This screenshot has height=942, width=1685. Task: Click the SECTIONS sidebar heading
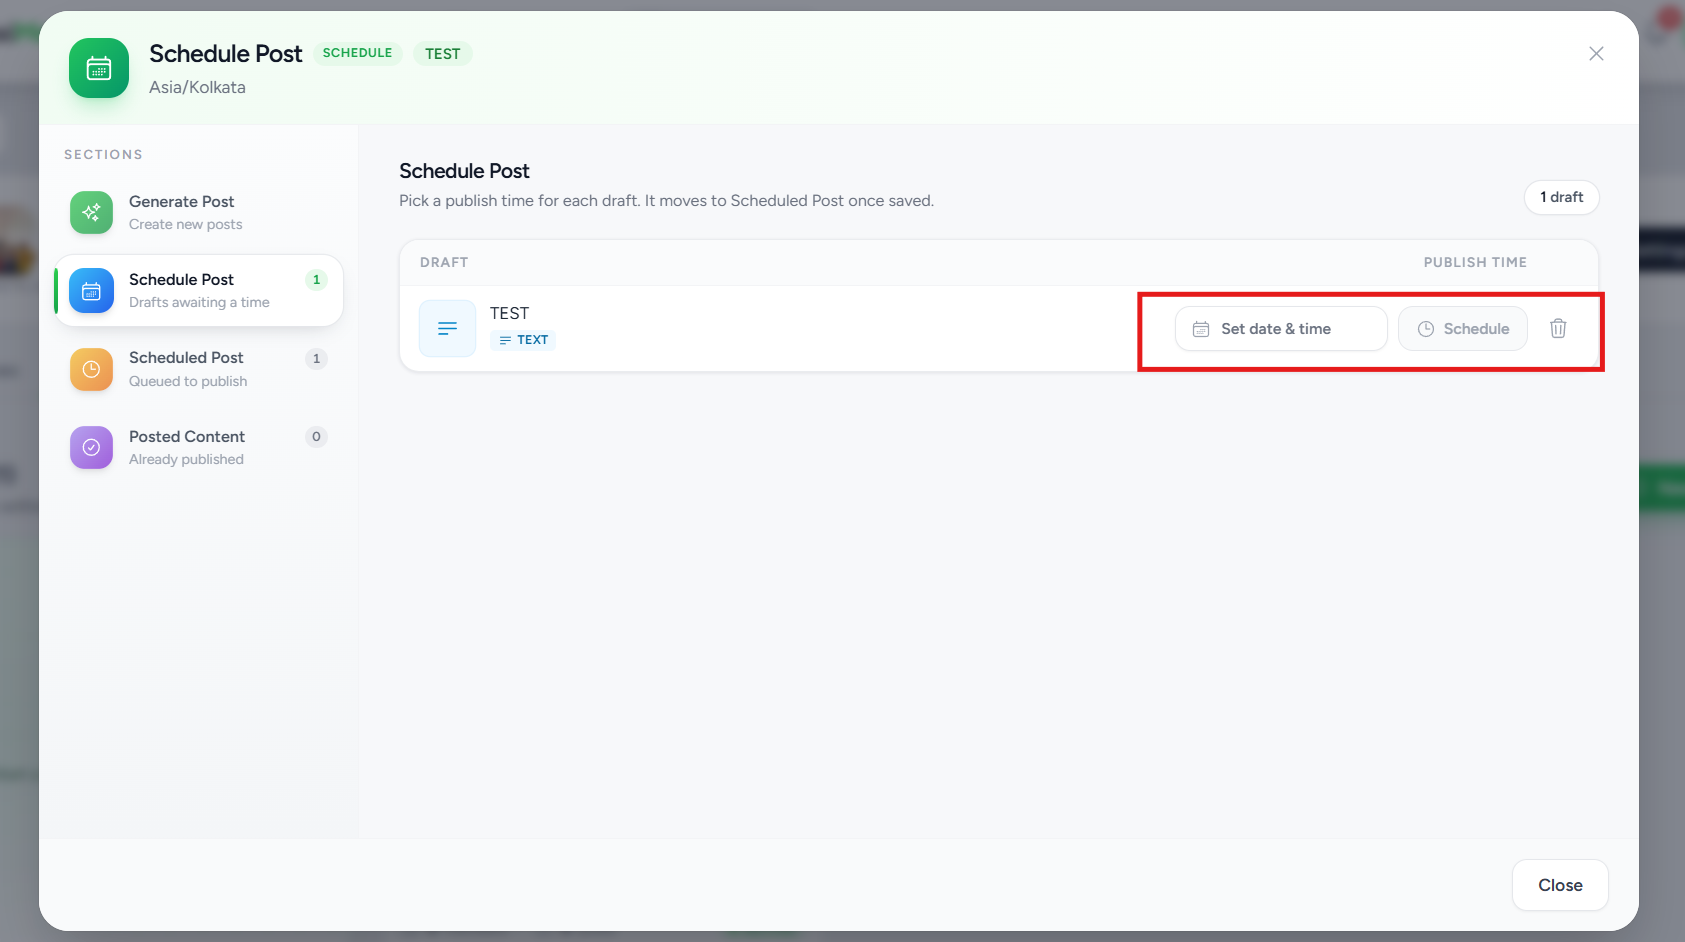point(103,154)
